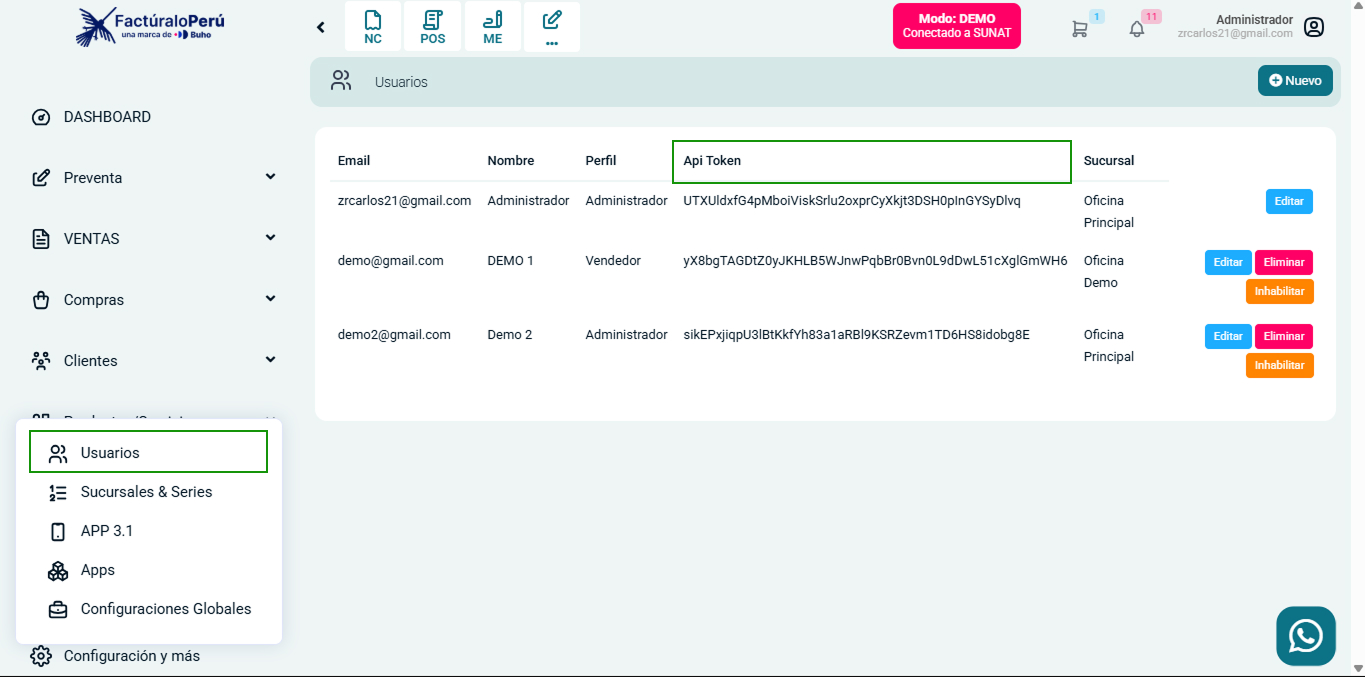Open WhatsApp chat floating button
The height and width of the screenshot is (677, 1365).
click(x=1305, y=636)
